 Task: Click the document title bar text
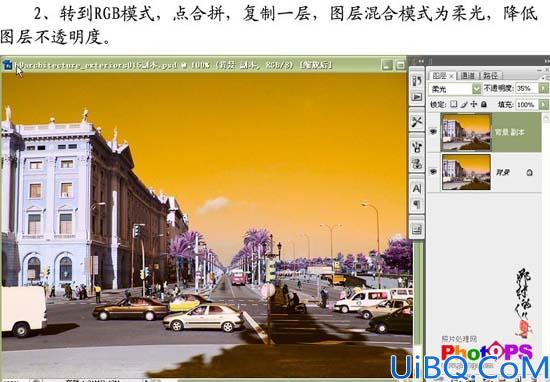click(174, 65)
